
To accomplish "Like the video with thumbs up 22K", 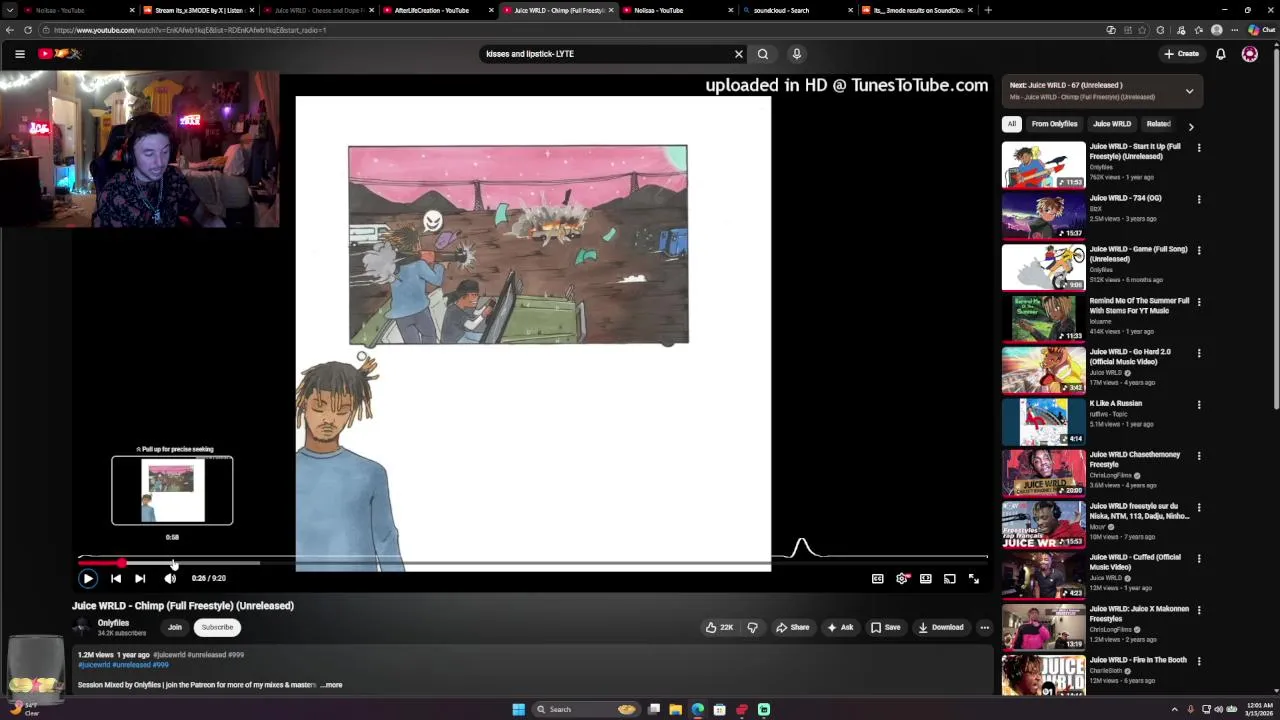I will coord(719,627).
